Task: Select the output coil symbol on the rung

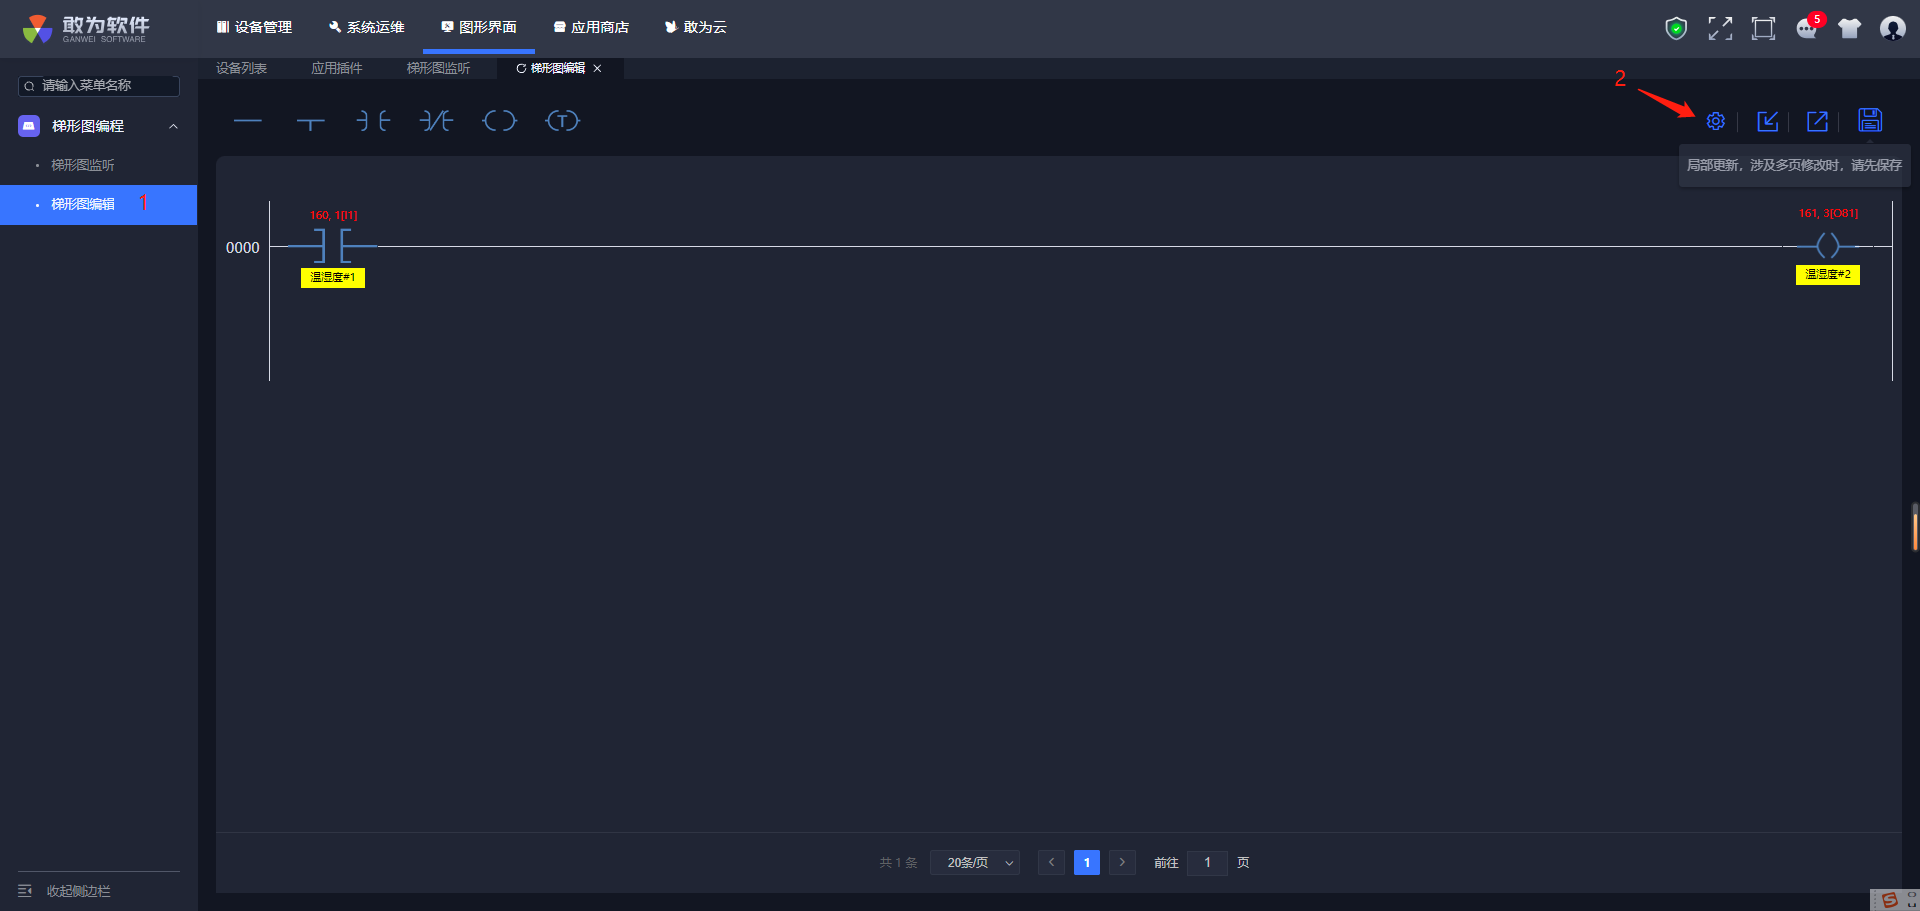Action: pyautogui.click(x=1827, y=245)
